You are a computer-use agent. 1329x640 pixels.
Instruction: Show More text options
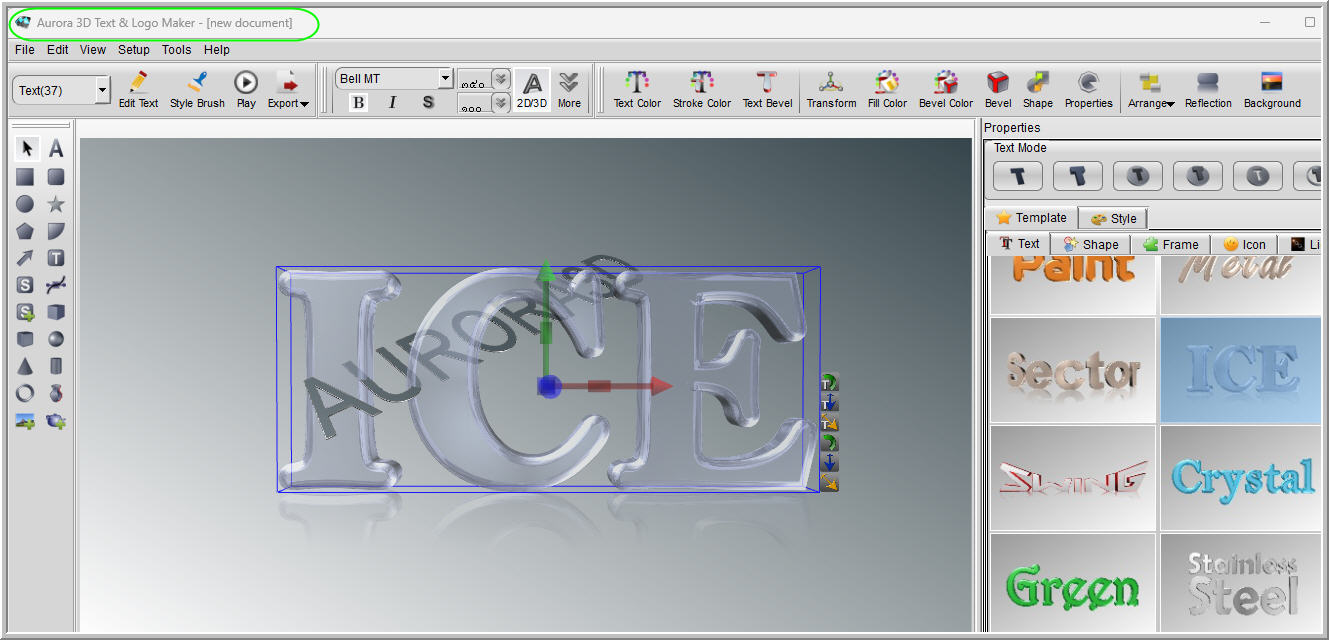(569, 89)
